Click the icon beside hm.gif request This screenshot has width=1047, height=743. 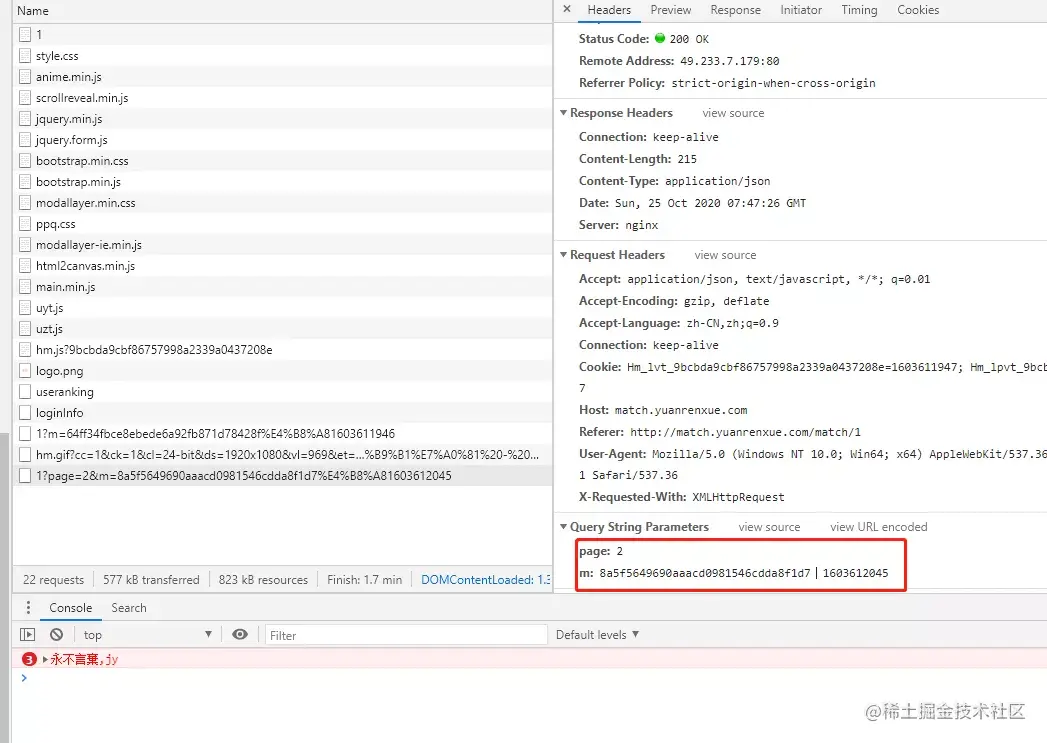(25, 455)
